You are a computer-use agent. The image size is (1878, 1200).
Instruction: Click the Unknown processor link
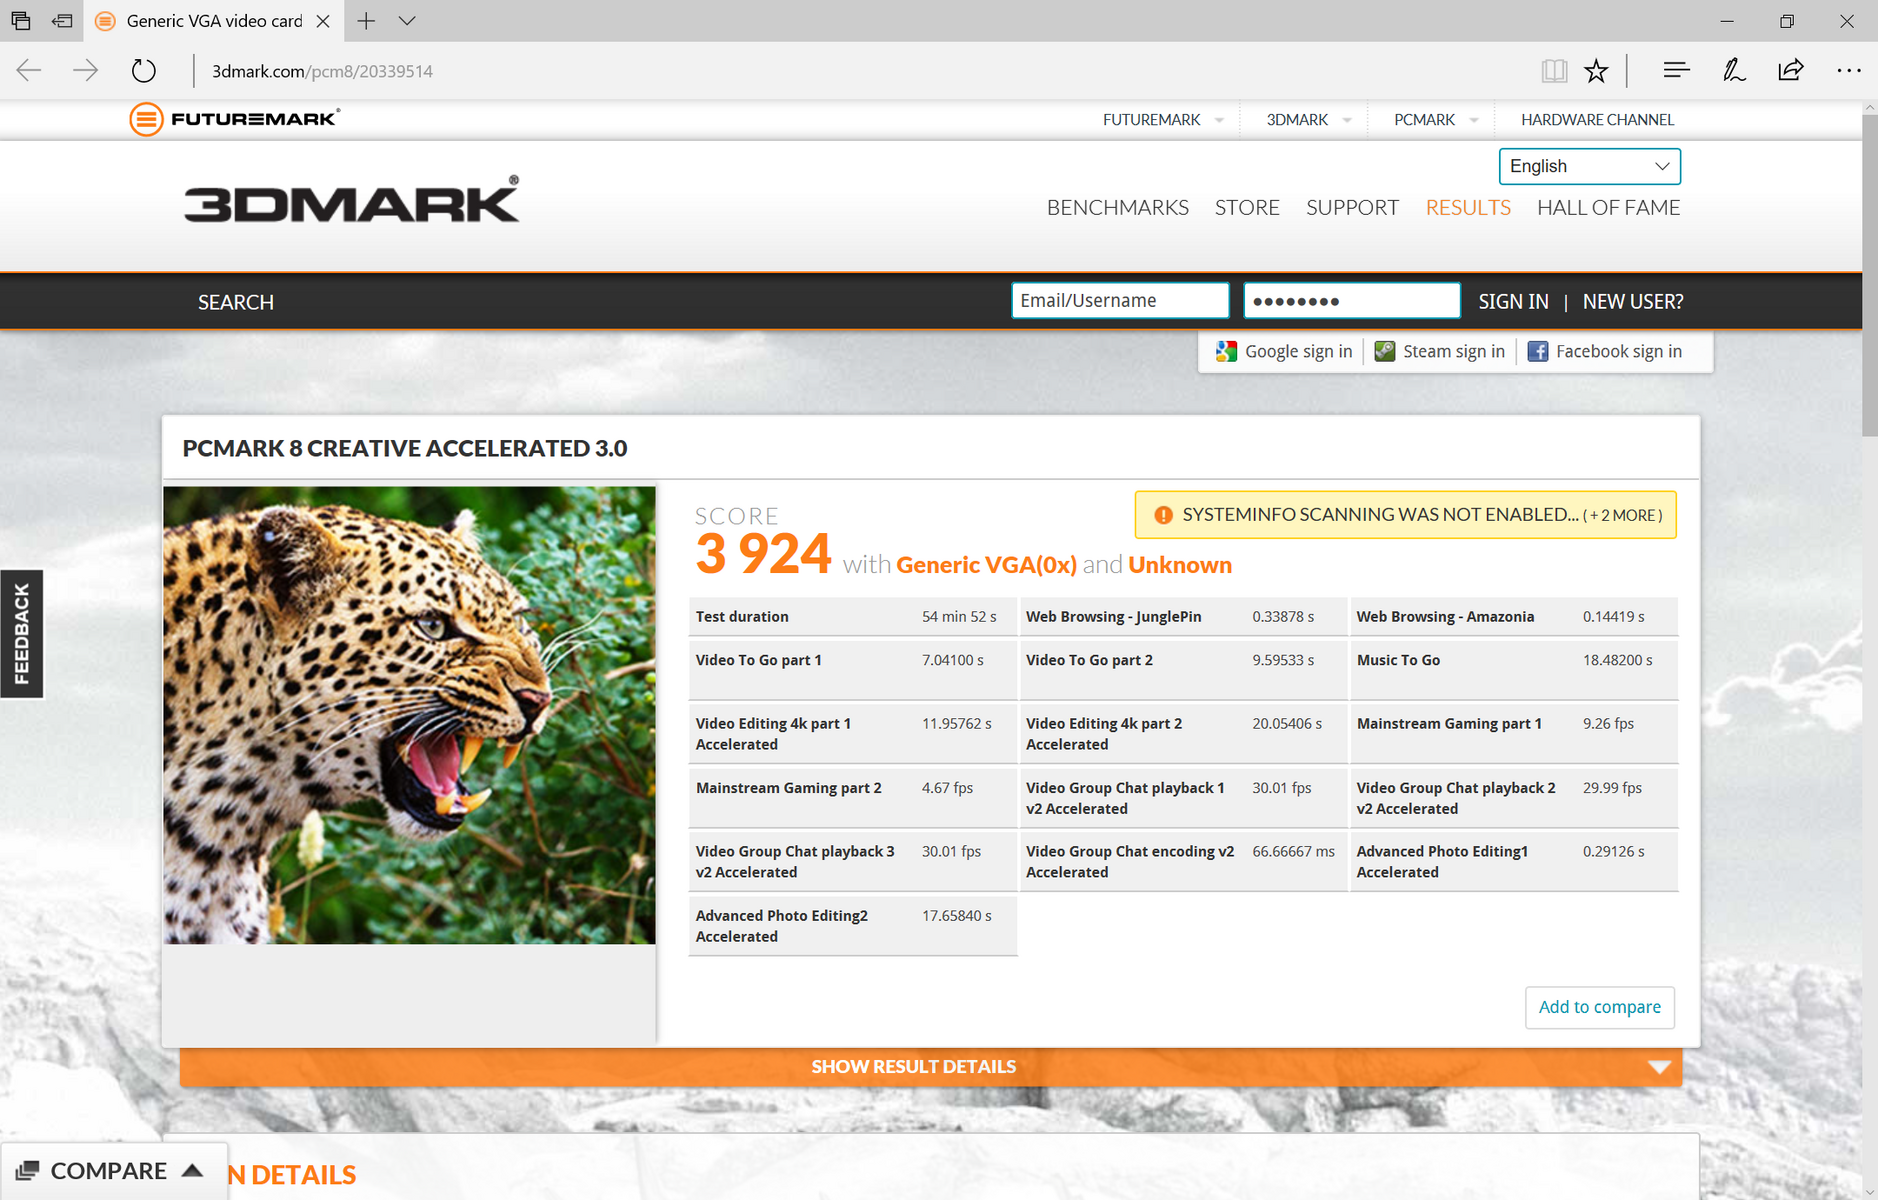(x=1180, y=565)
